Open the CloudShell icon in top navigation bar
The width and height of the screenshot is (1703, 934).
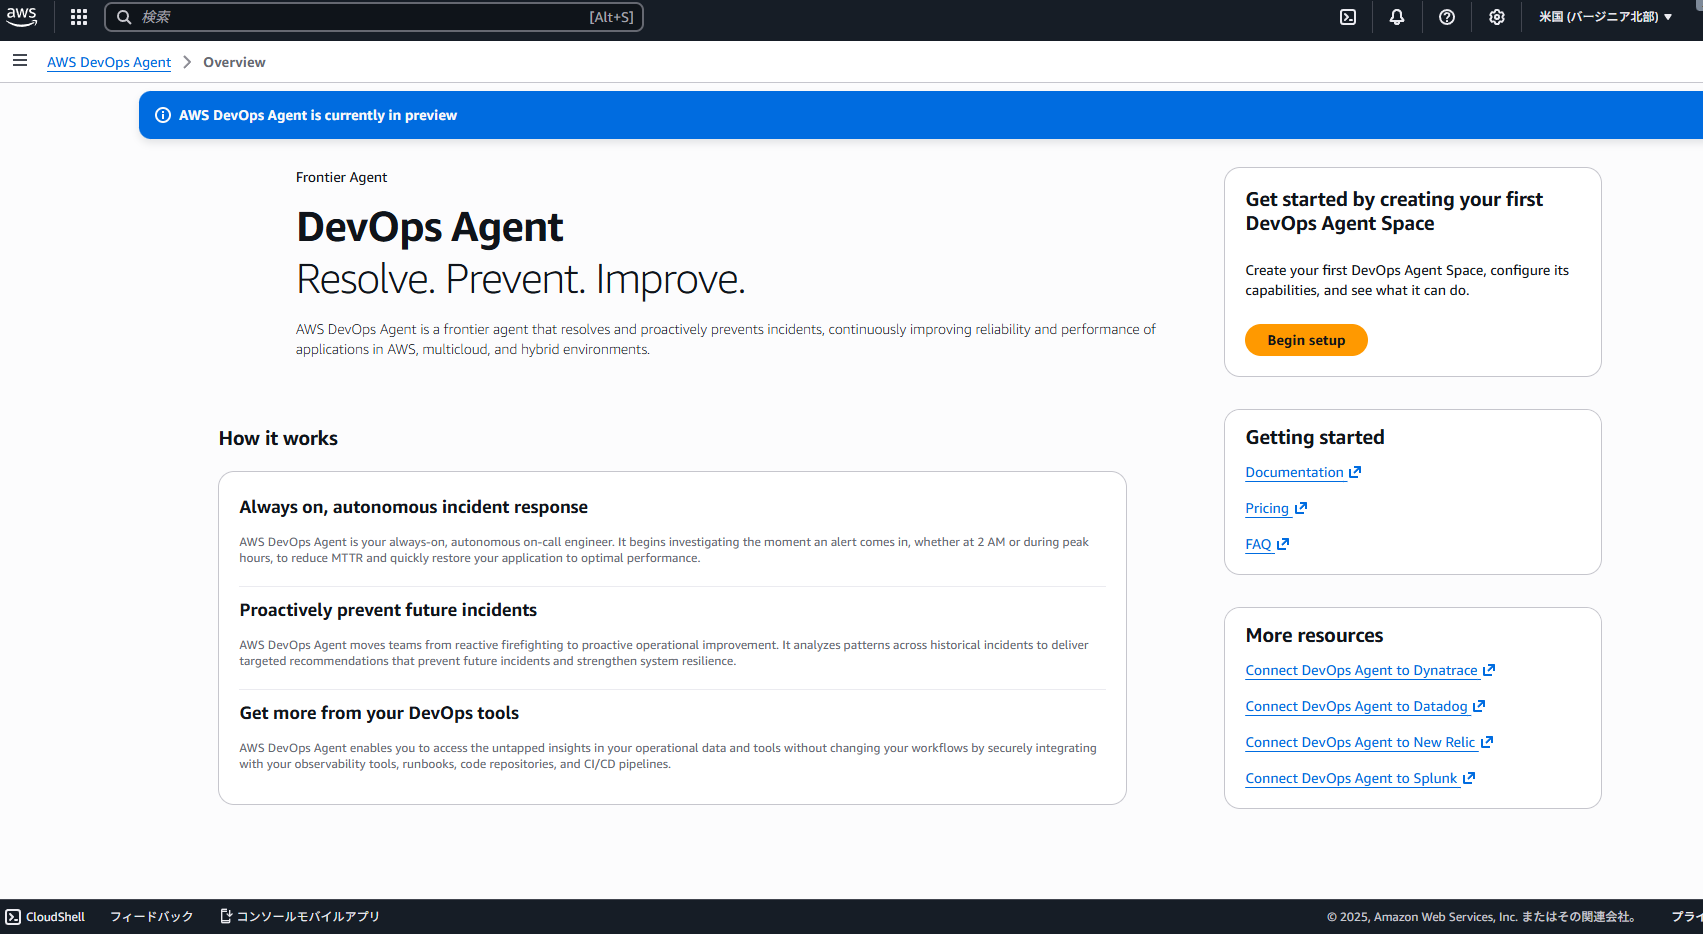[x=1347, y=17]
